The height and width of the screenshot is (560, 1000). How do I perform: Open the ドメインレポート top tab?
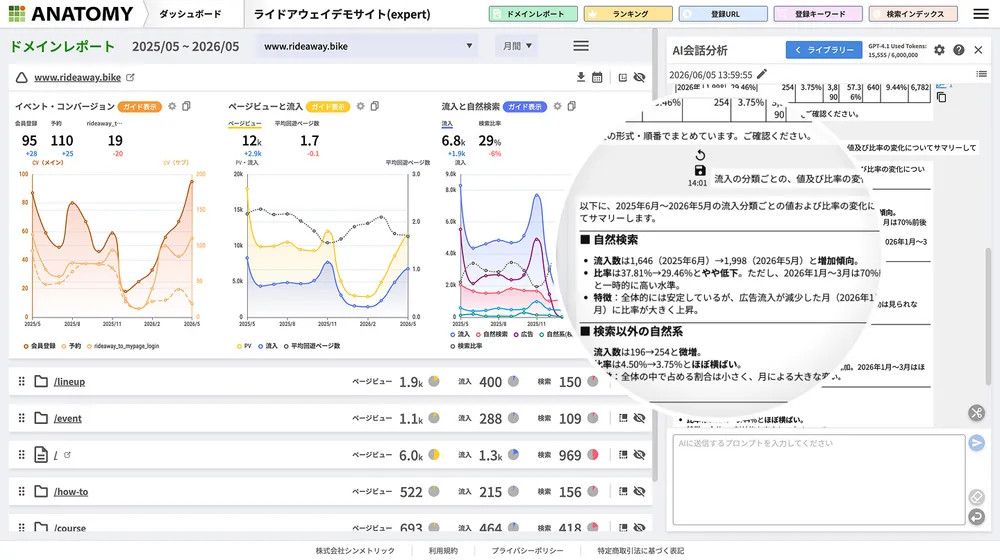[533, 13]
